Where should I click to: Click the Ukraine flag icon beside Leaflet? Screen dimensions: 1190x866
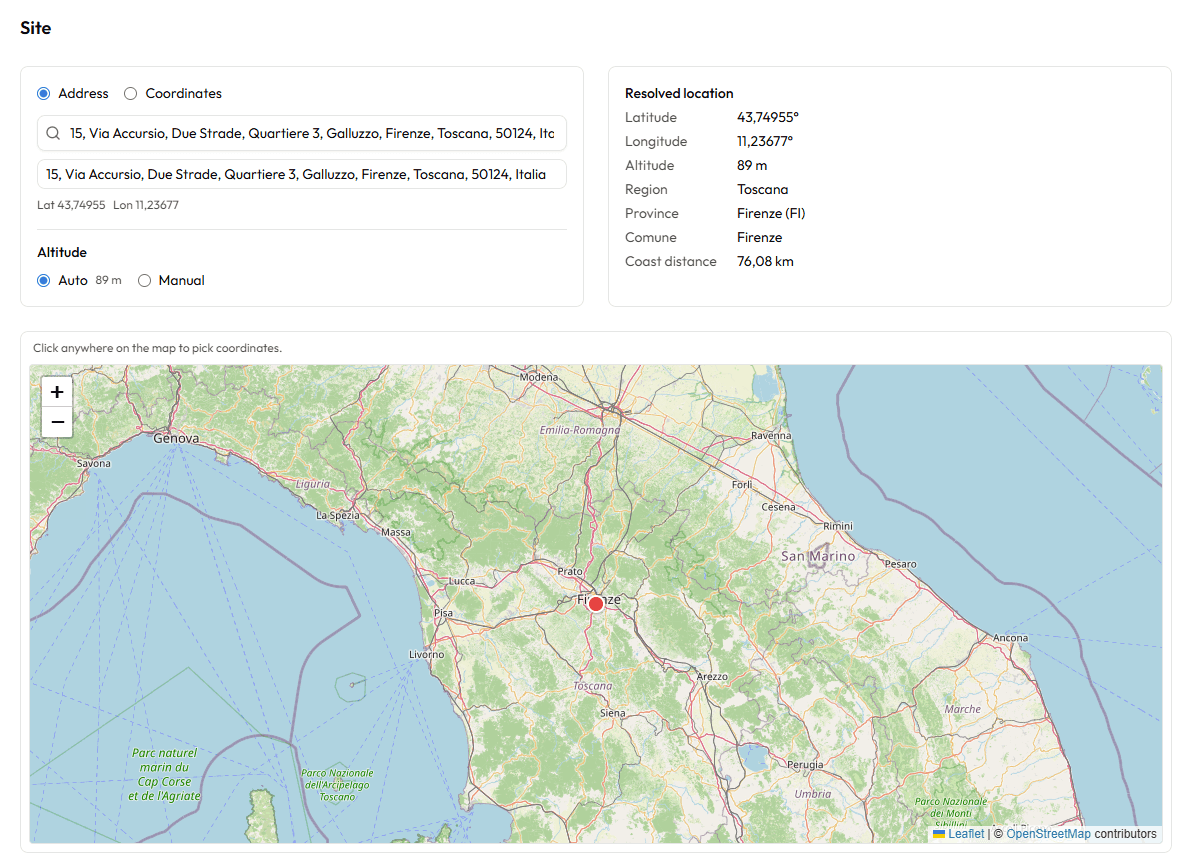tap(939, 834)
